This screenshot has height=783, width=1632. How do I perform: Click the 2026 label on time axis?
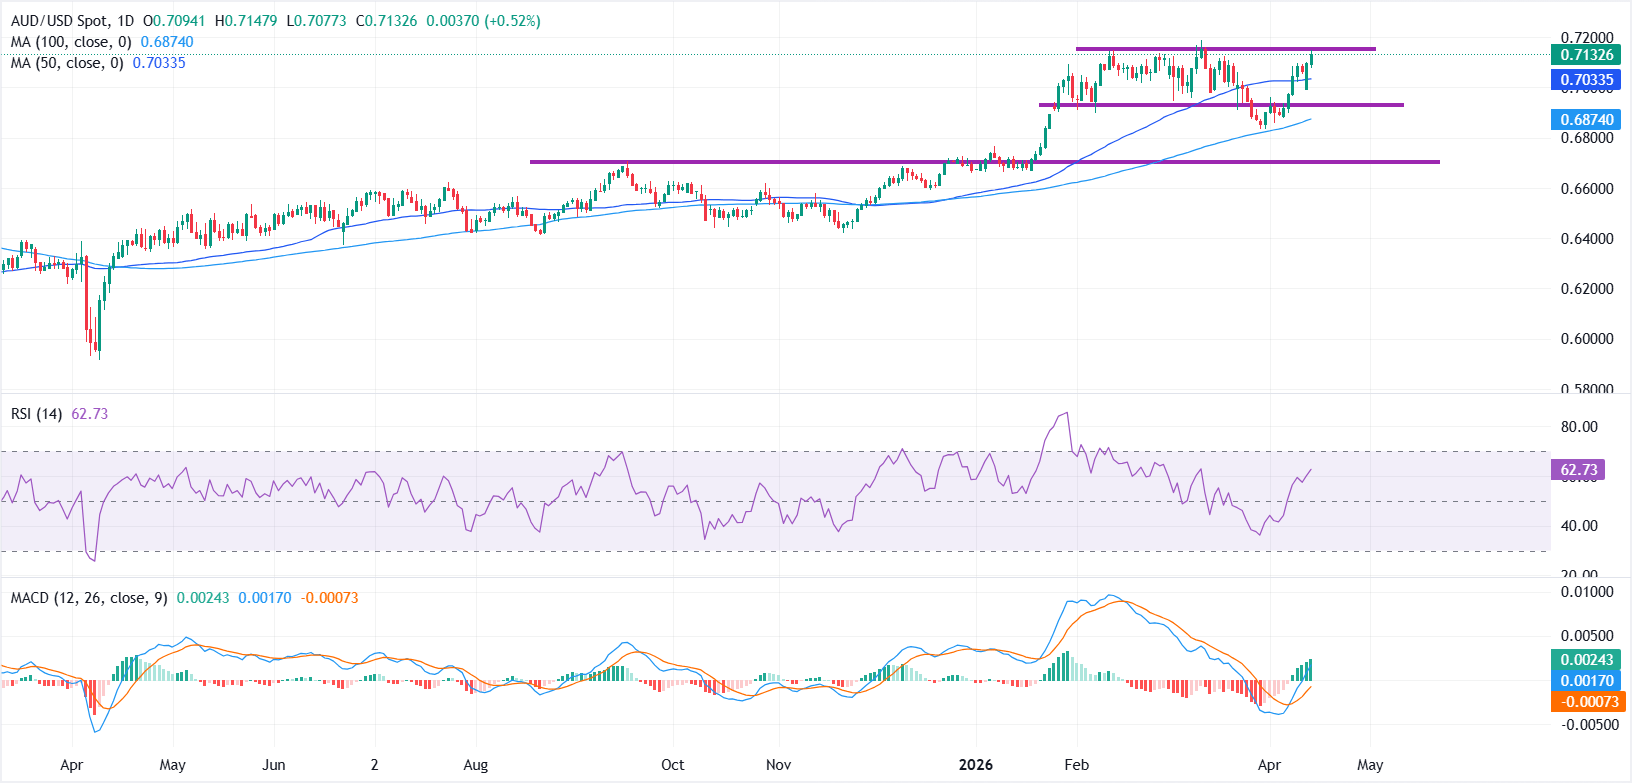click(x=975, y=765)
